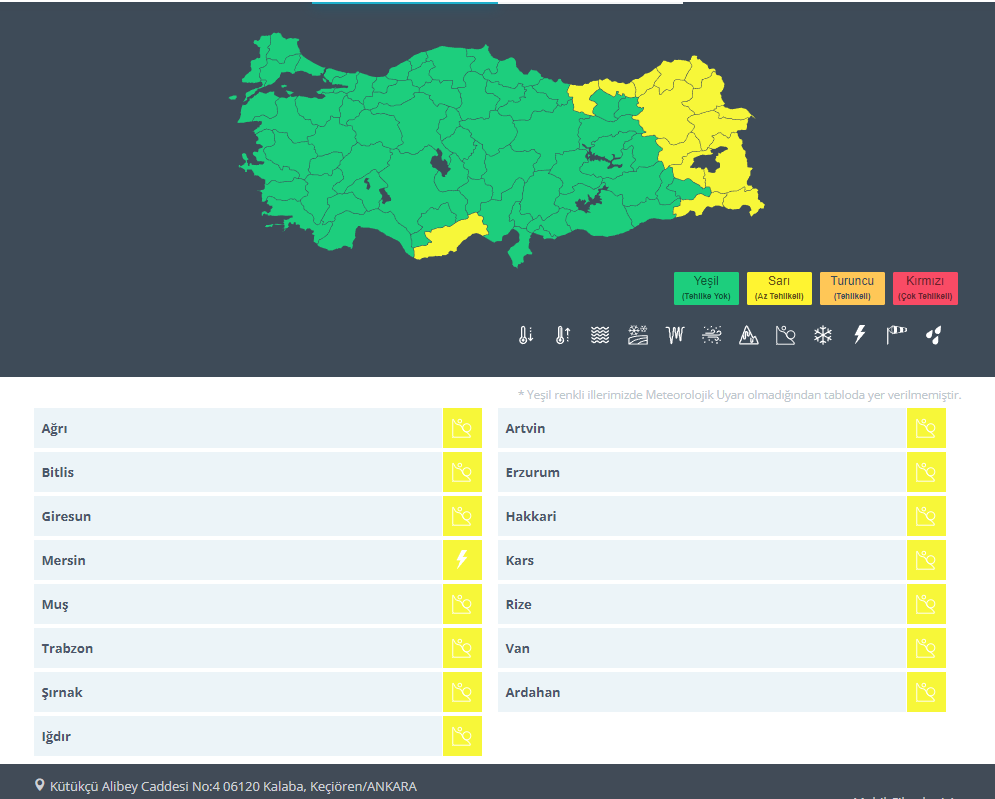
Task: Select the lightning bolt thunderstorm legend icon
Action: click(x=859, y=335)
